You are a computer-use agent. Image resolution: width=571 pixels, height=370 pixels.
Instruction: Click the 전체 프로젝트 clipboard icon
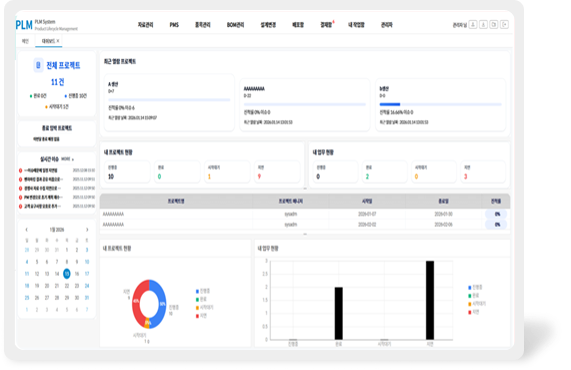coord(38,65)
